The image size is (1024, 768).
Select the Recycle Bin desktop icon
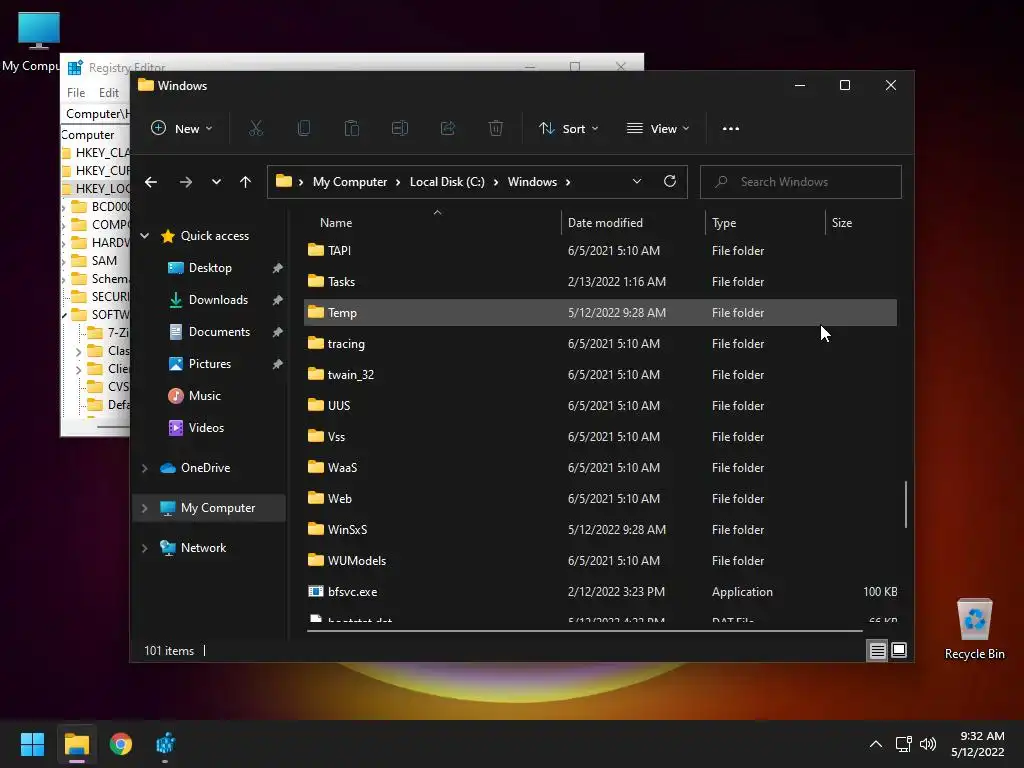click(x=974, y=629)
